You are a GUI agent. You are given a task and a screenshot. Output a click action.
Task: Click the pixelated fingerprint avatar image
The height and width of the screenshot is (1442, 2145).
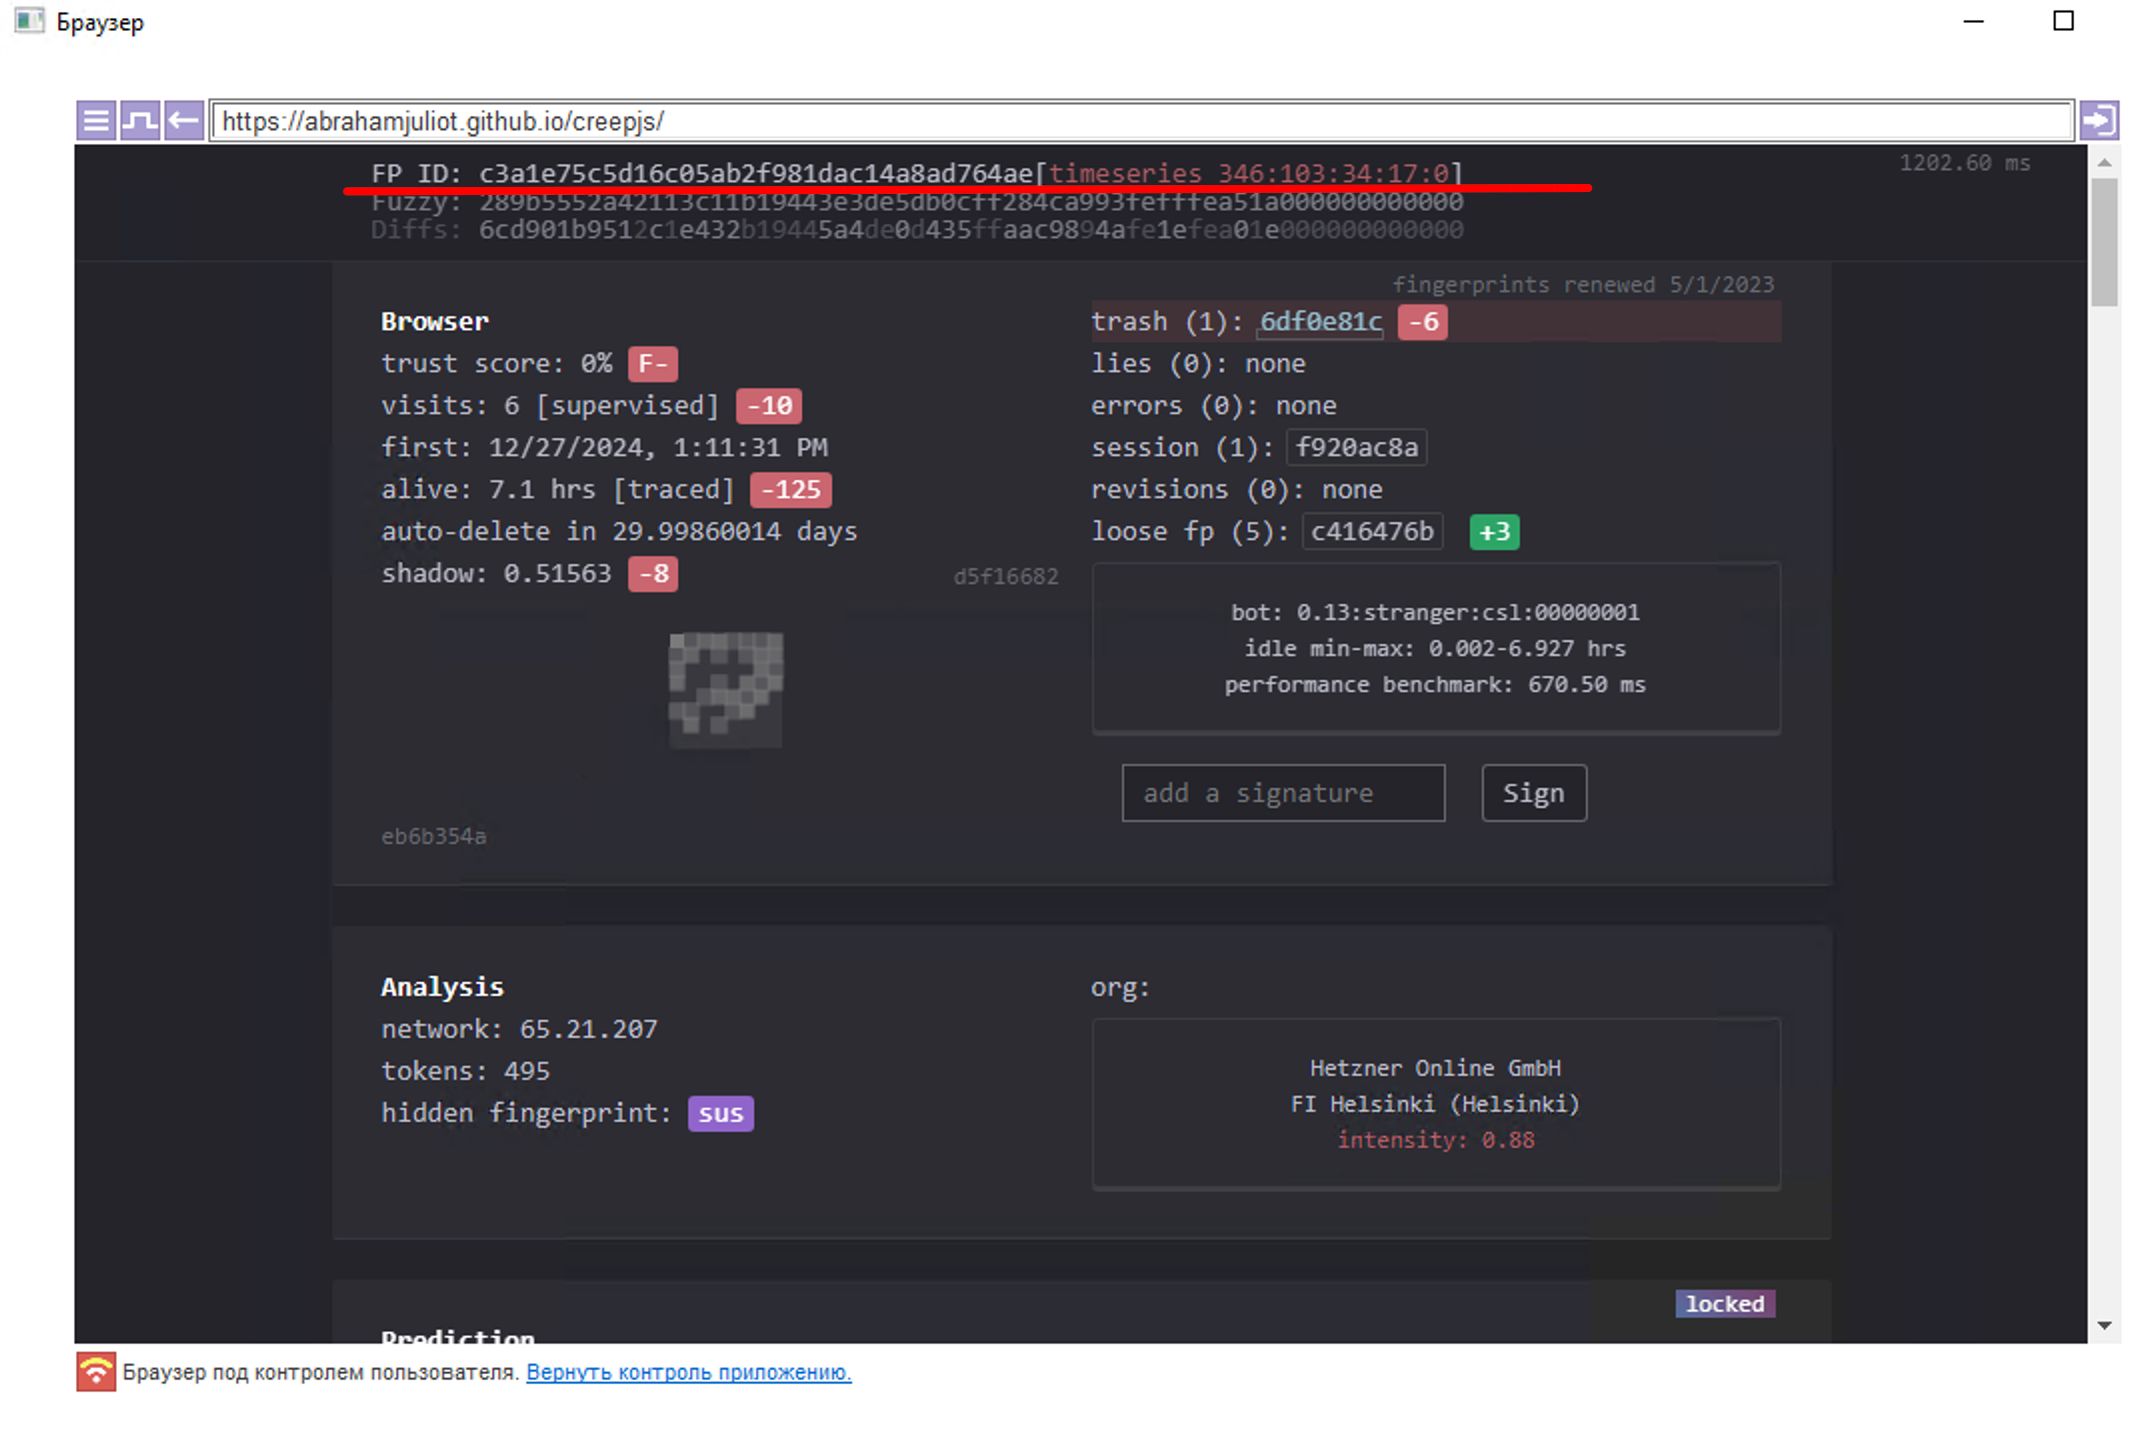pyautogui.click(x=726, y=689)
